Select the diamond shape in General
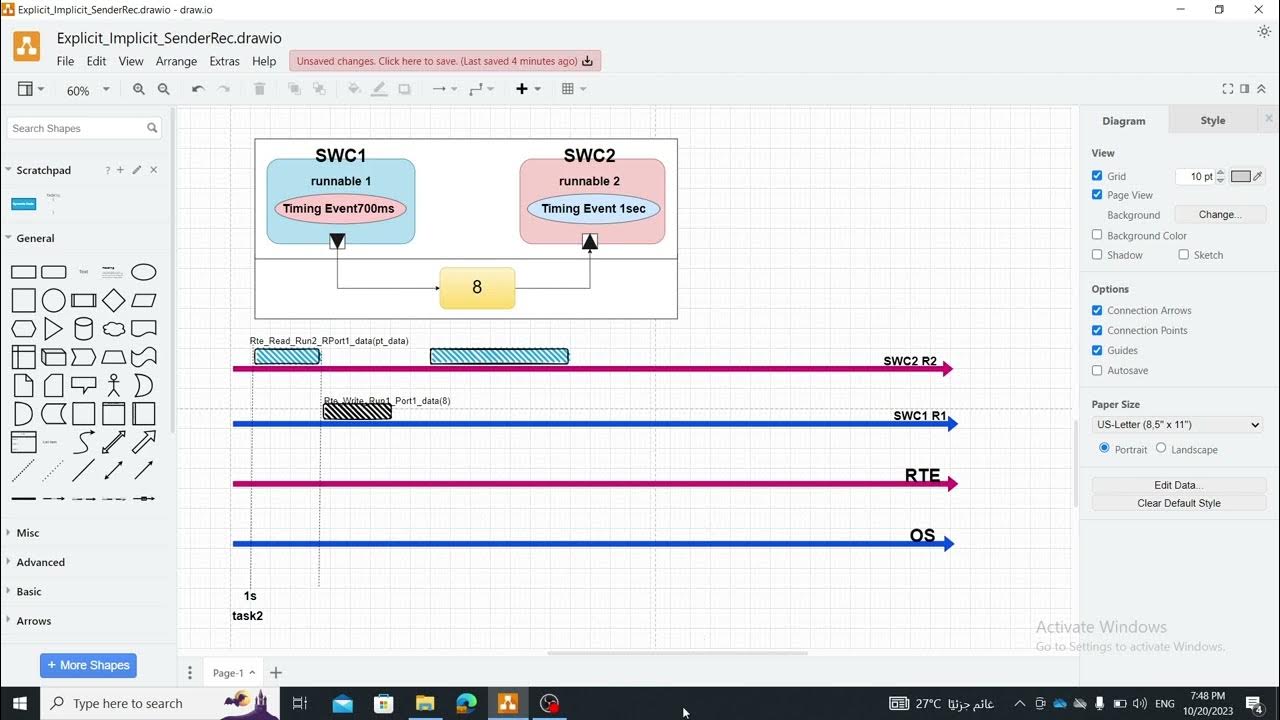Screen dimensions: 1280x720 coord(114,300)
